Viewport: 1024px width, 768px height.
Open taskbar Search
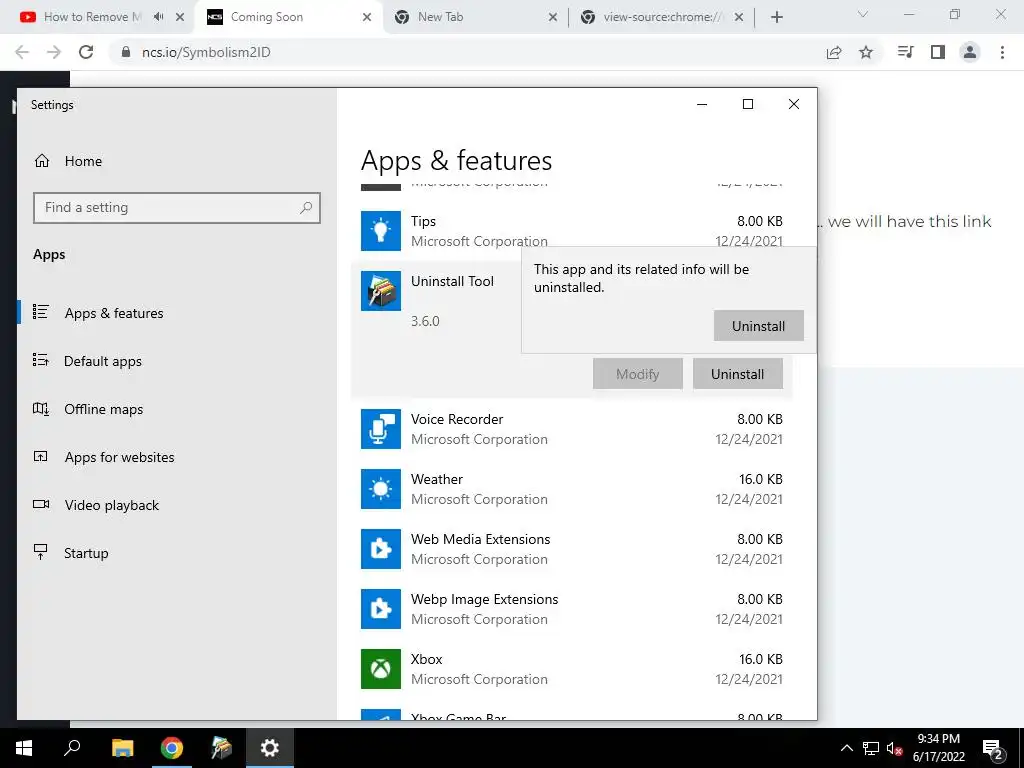tap(72, 748)
